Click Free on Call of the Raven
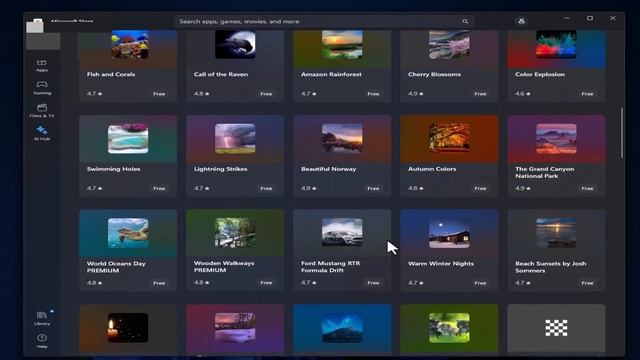Viewport: 640px width, 360px height. coord(266,94)
